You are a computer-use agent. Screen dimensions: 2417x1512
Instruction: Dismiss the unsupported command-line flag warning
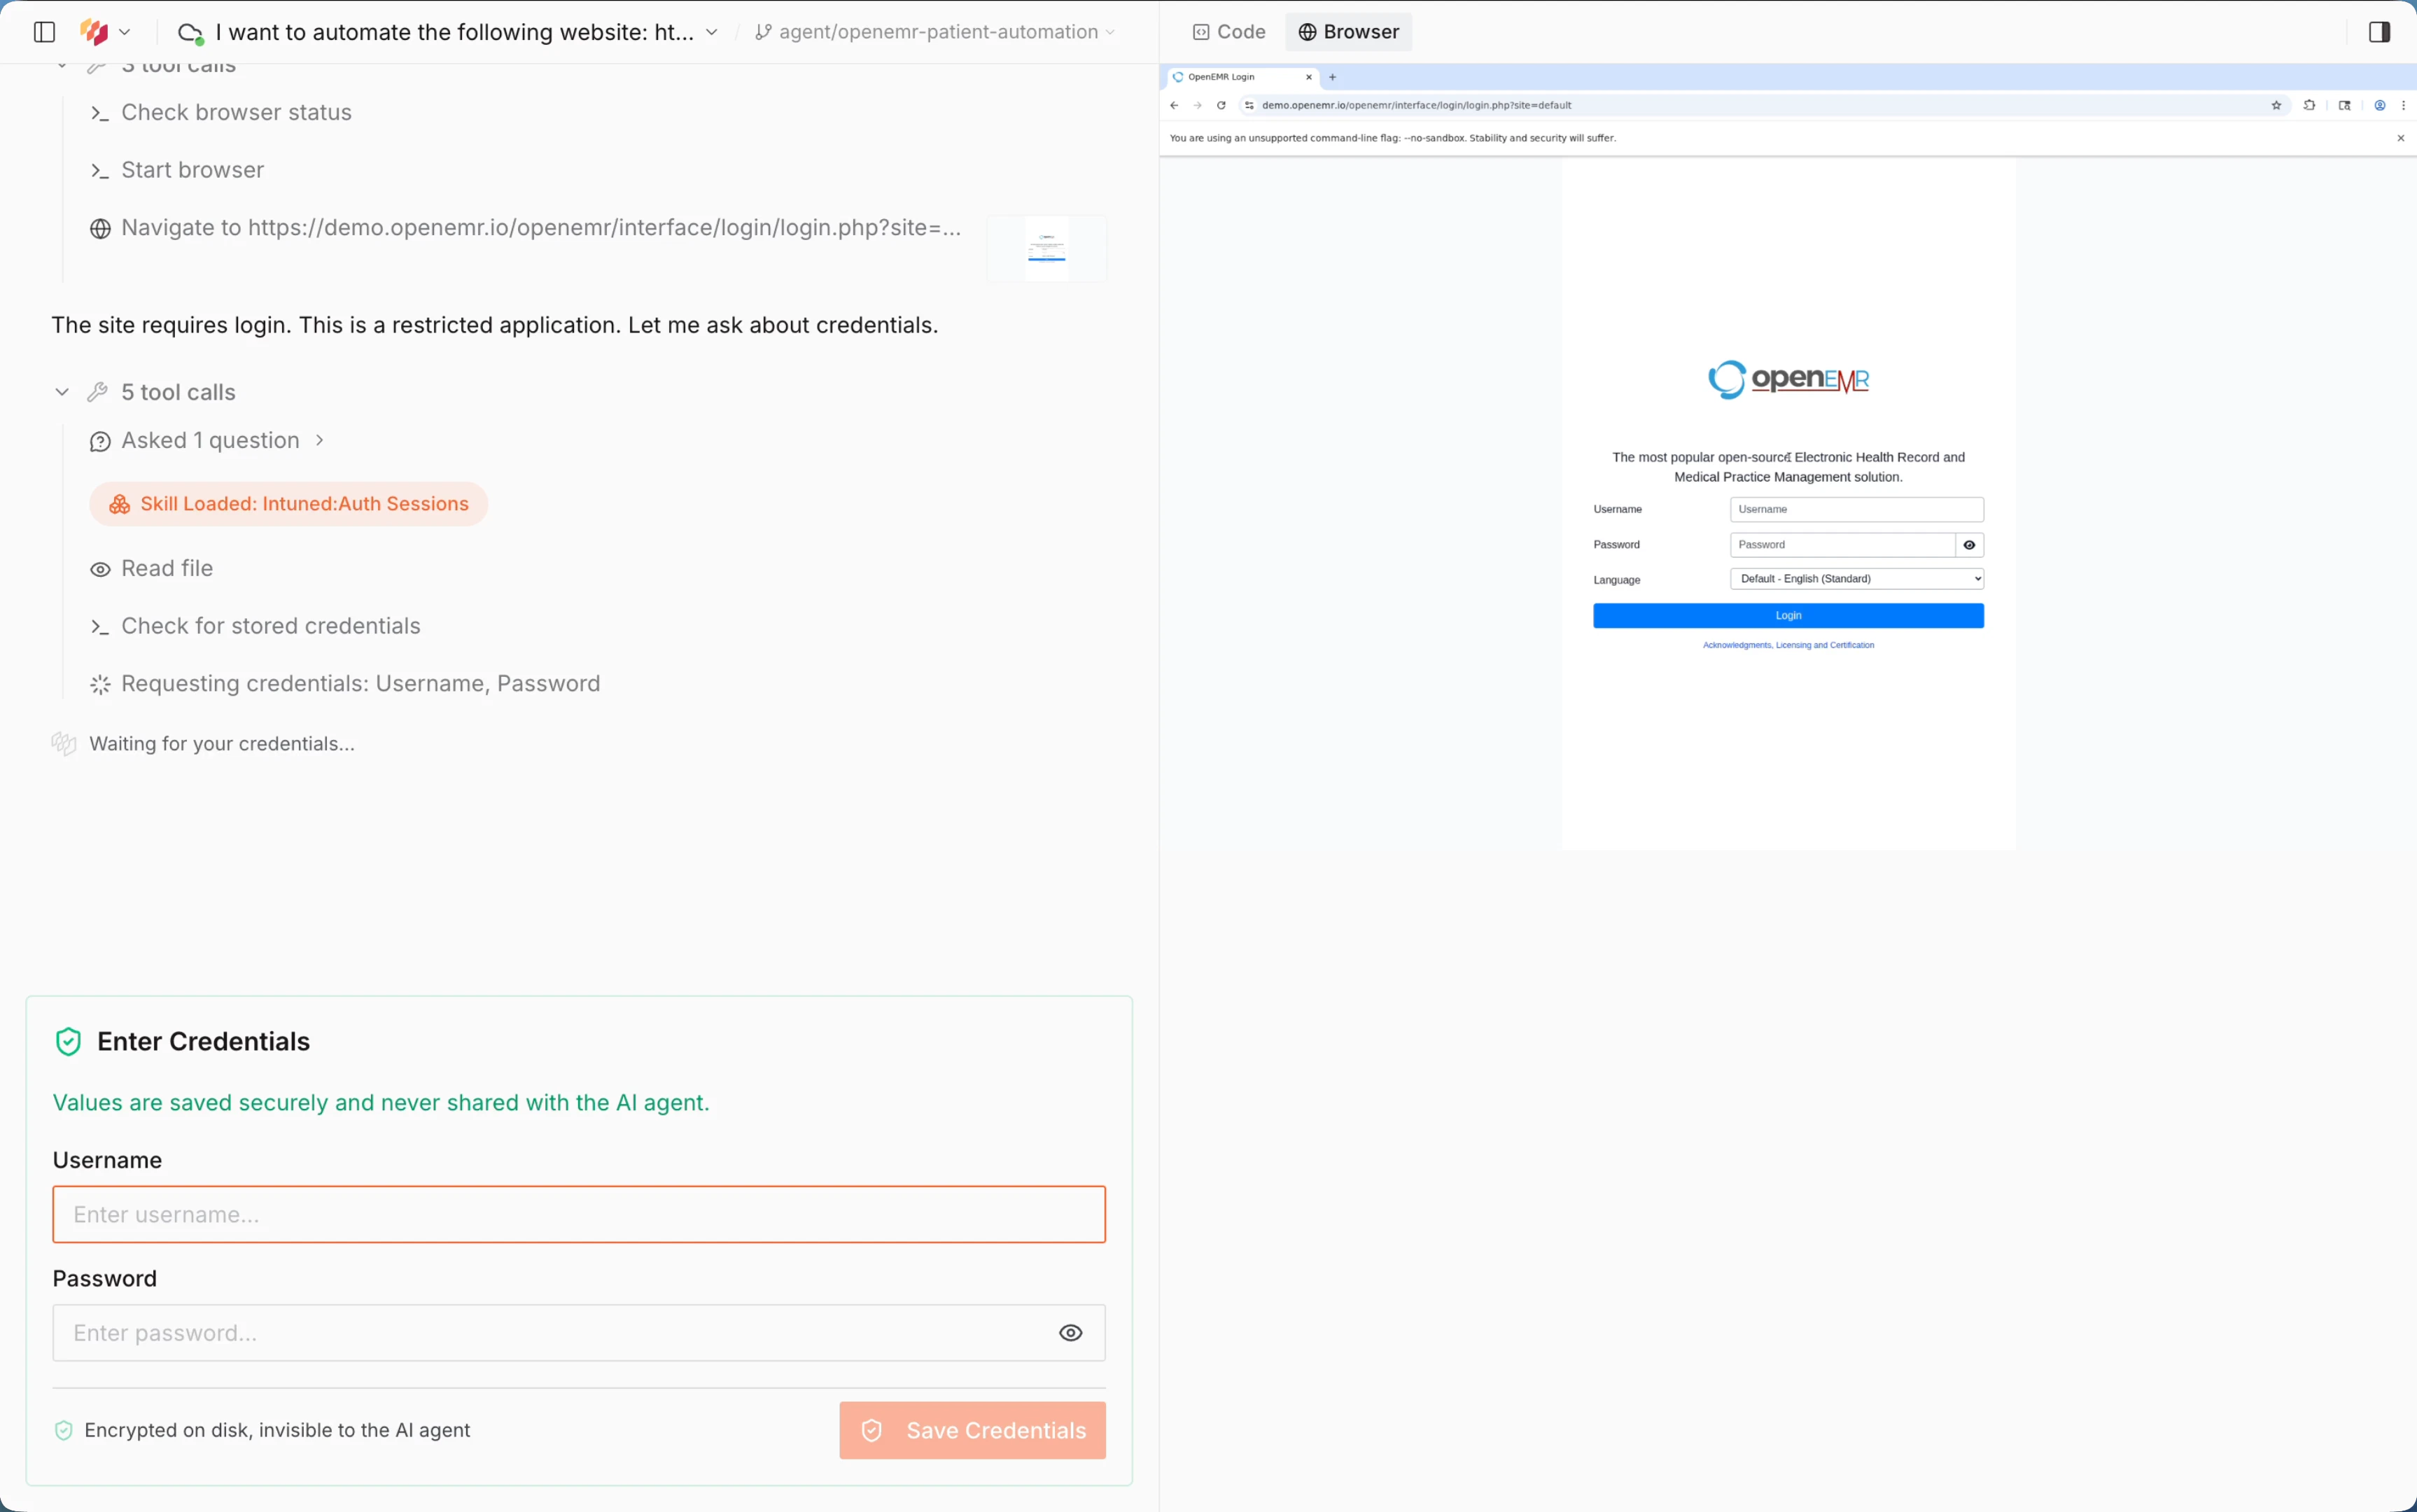coord(2399,138)
